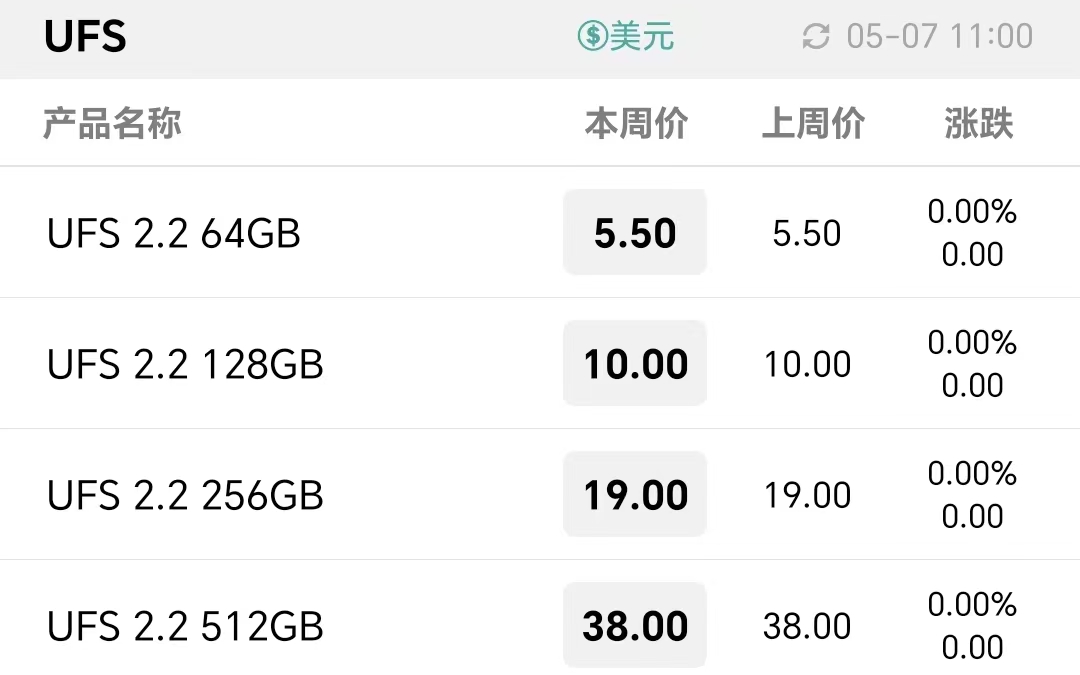Image resolution: width=1080 pixels, height=675 pixels.
Task: Switch currency via 美元 label
Action: tap(642, 36)
